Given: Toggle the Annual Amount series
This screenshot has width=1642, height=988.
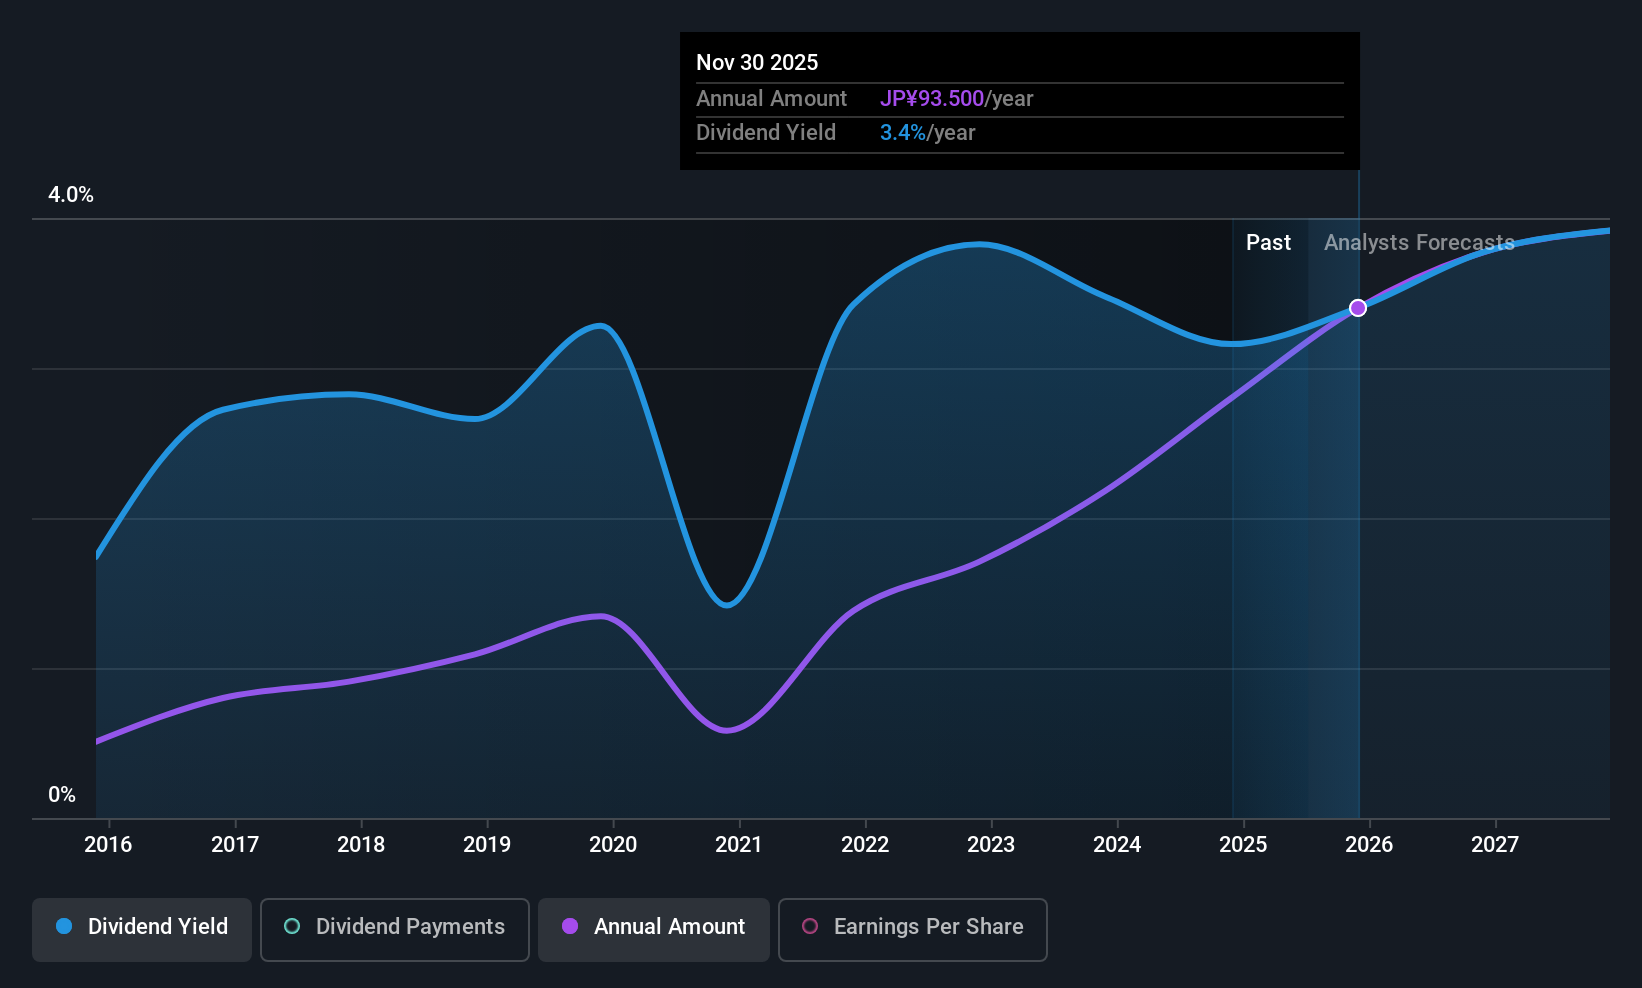Looking at the screenshot, I should 654,929.
